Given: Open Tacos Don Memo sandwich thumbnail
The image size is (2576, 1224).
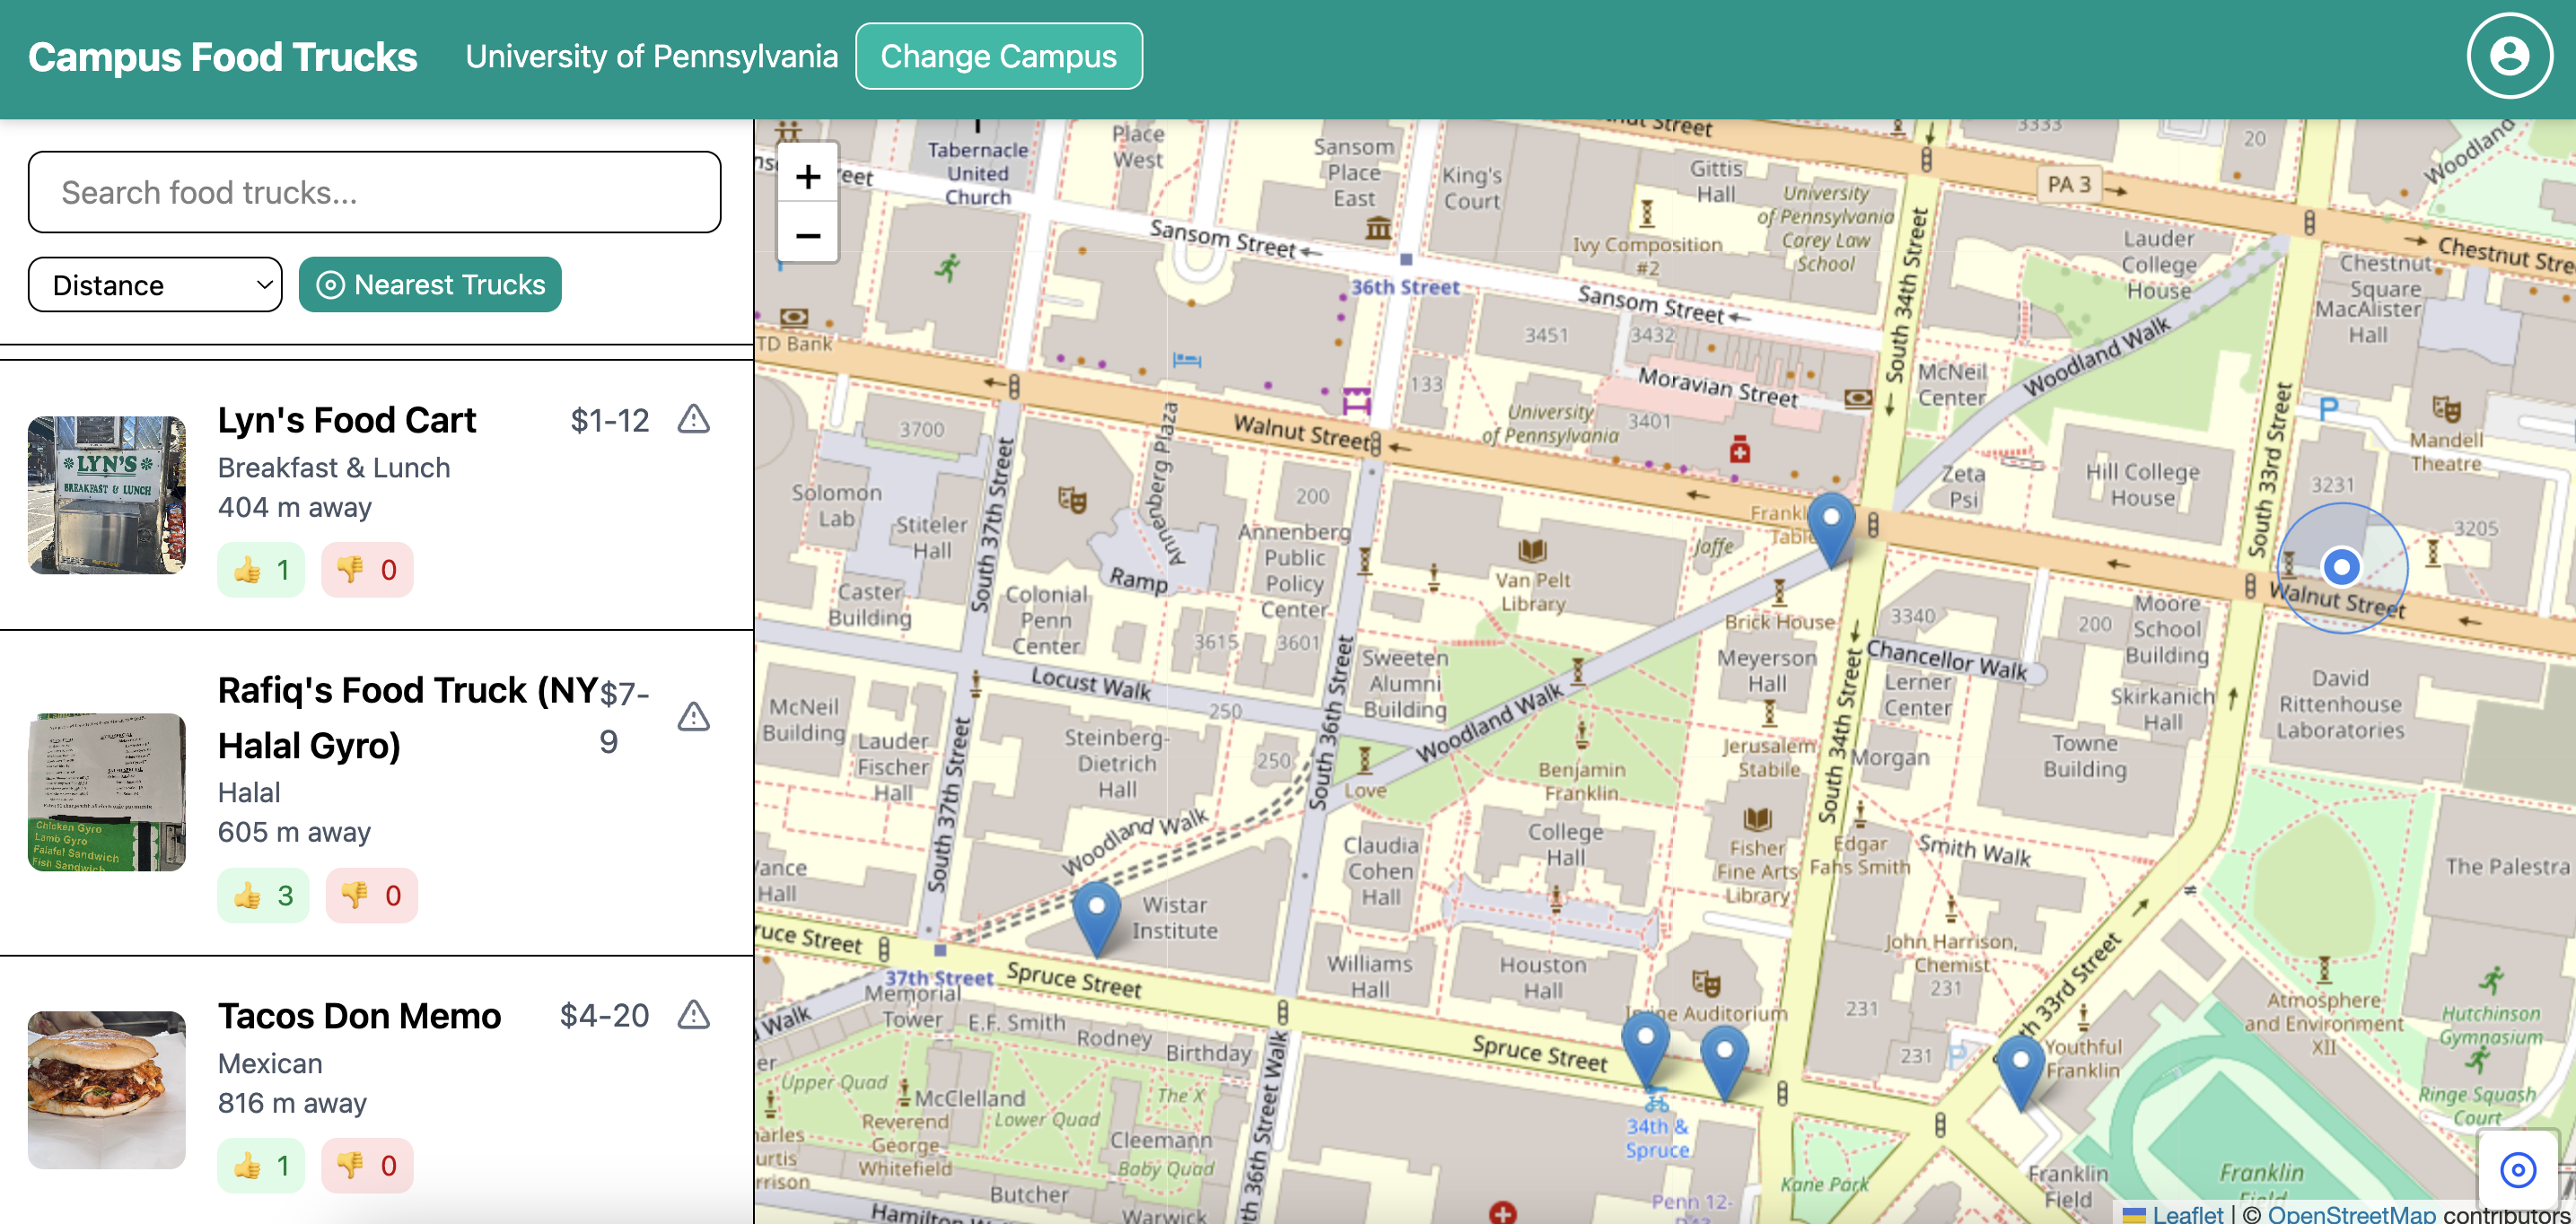Looking at the screenshot, I should tap(107, 1090).
